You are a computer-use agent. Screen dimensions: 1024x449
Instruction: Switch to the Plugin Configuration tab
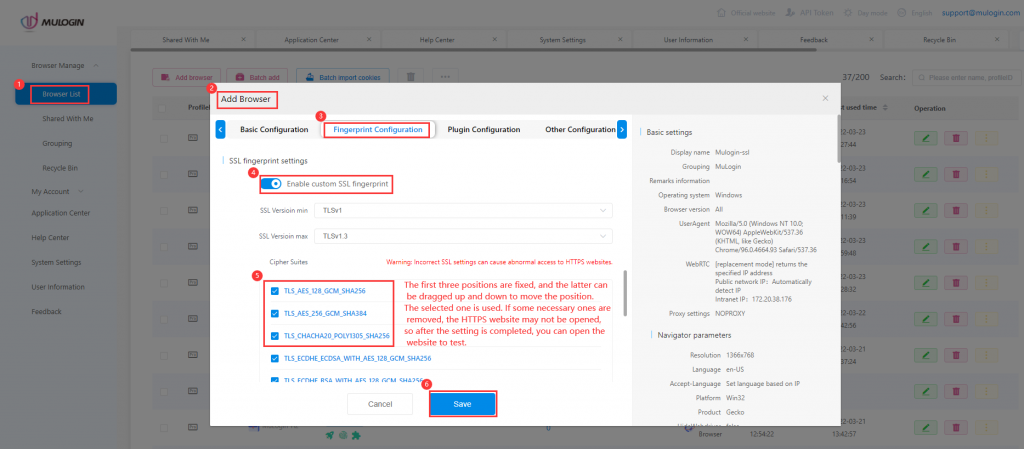pyautogui.click(x=484, y=129)
